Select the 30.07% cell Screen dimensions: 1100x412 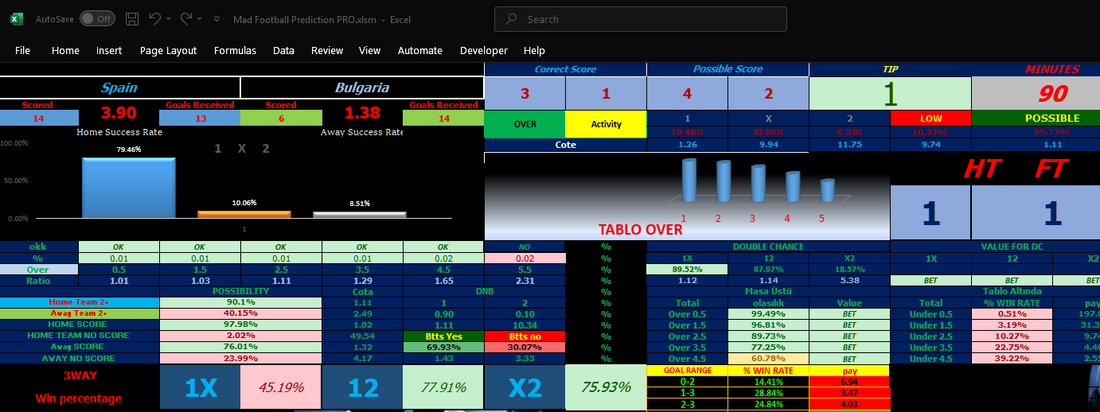tap(525, 347)
